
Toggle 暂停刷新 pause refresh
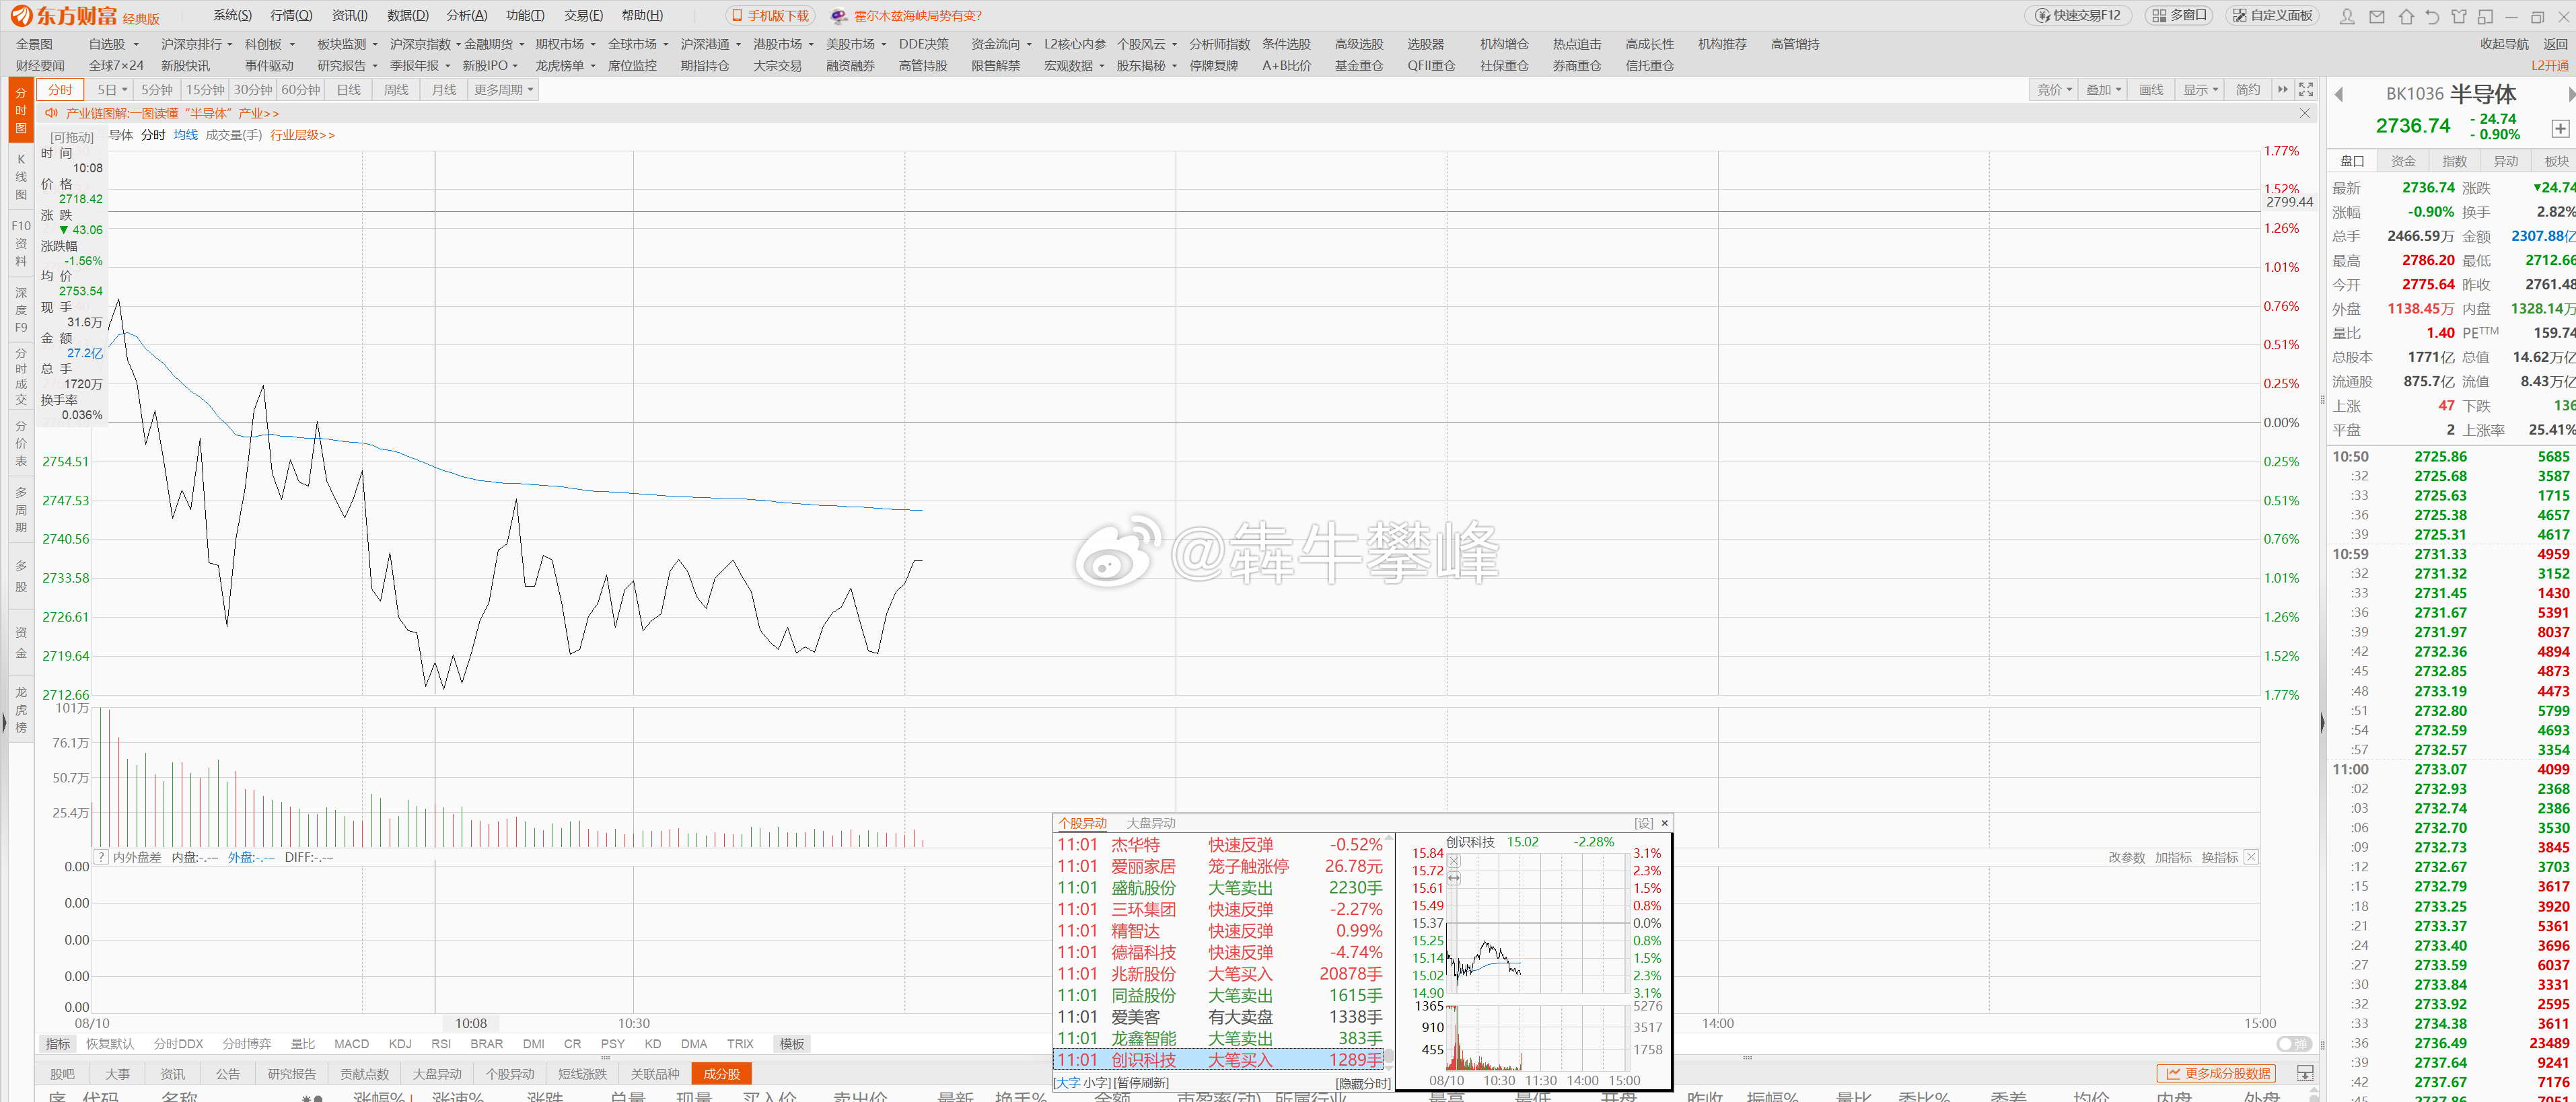pos(1141,1083)
